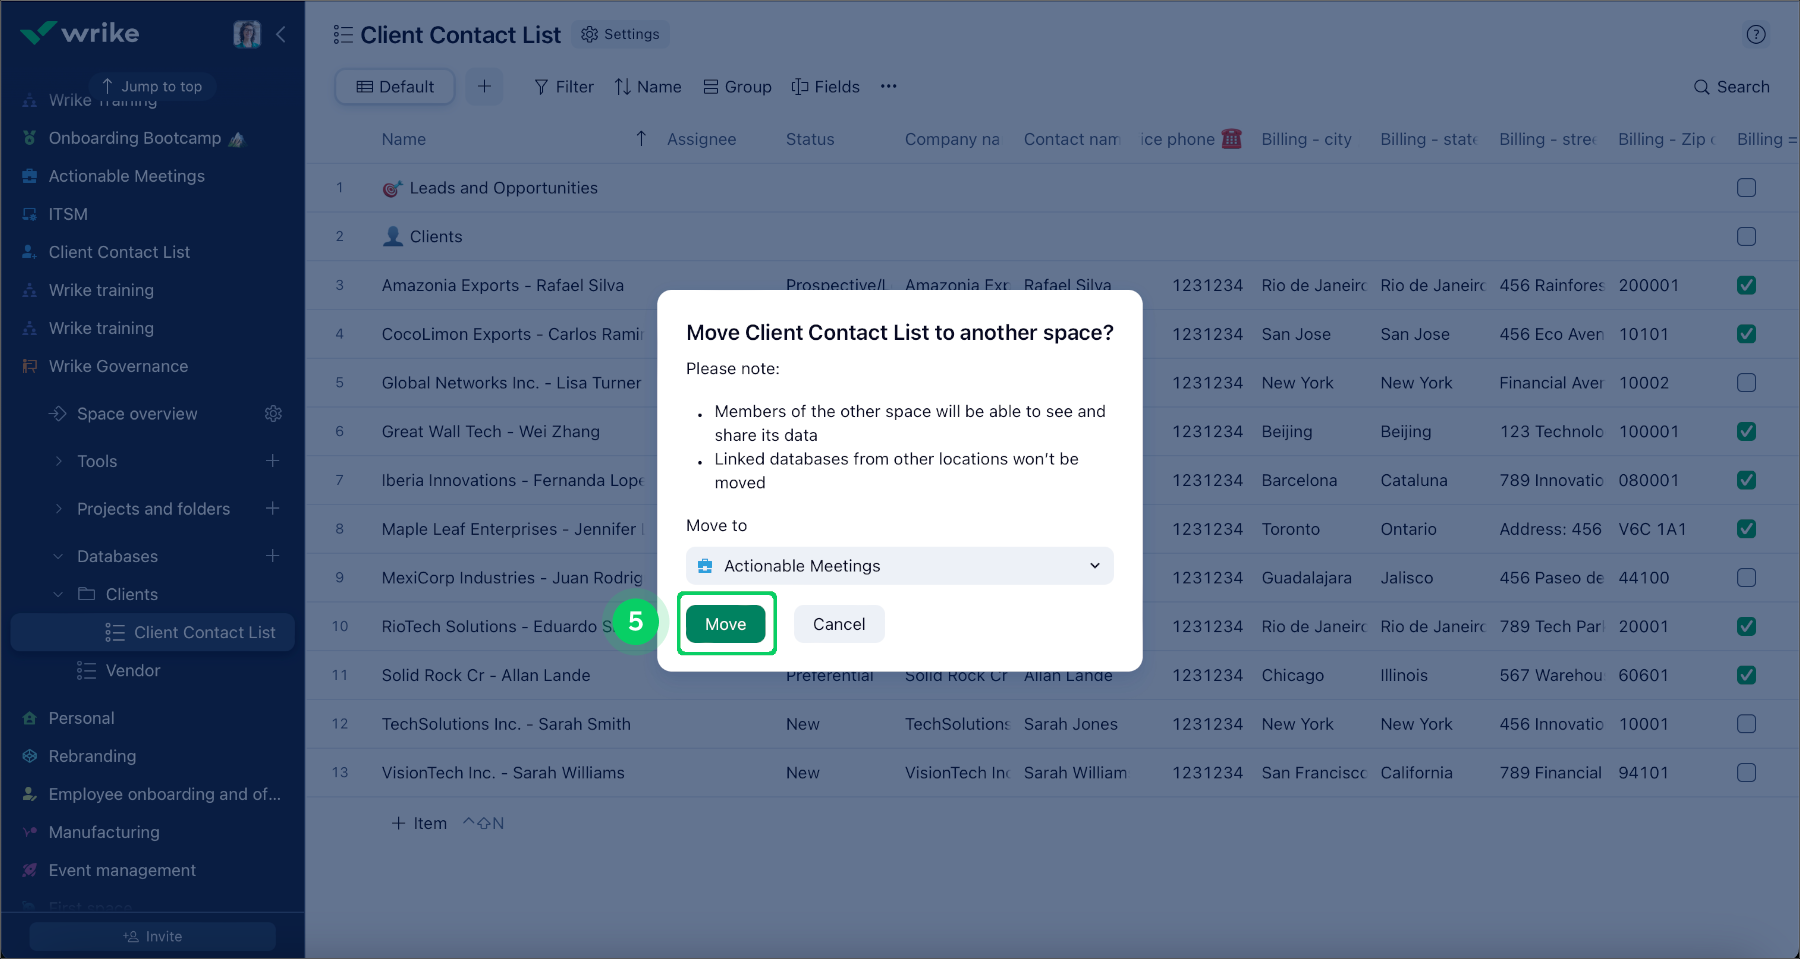This screenshot has width=1800, height=959.
Task: Expand the Tools section
Action: (x=57, y=461)
